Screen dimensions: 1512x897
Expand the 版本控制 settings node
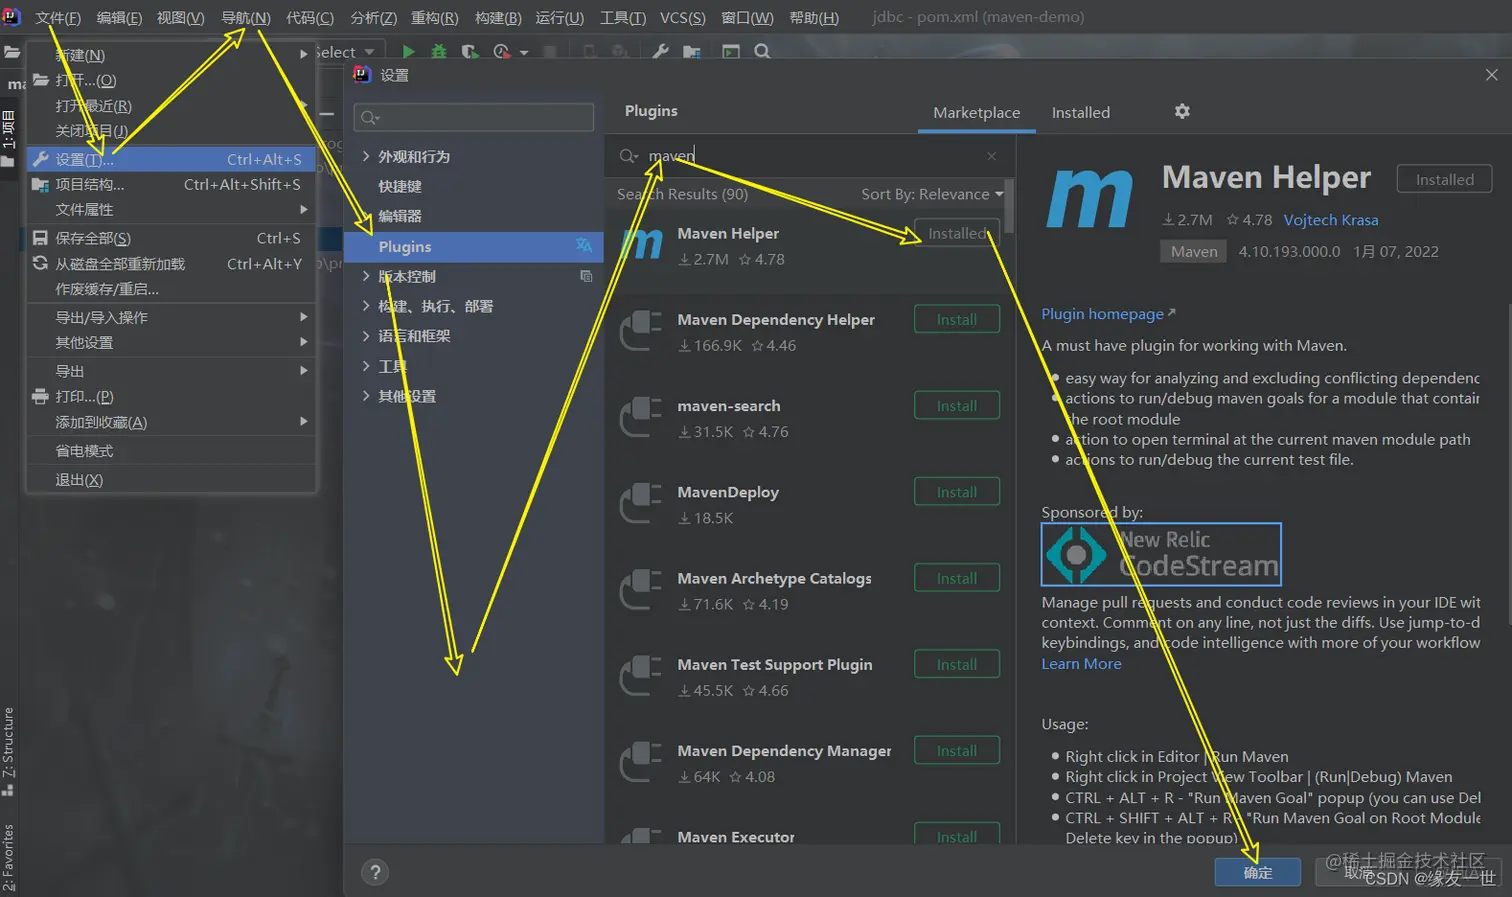pos(366,276)
